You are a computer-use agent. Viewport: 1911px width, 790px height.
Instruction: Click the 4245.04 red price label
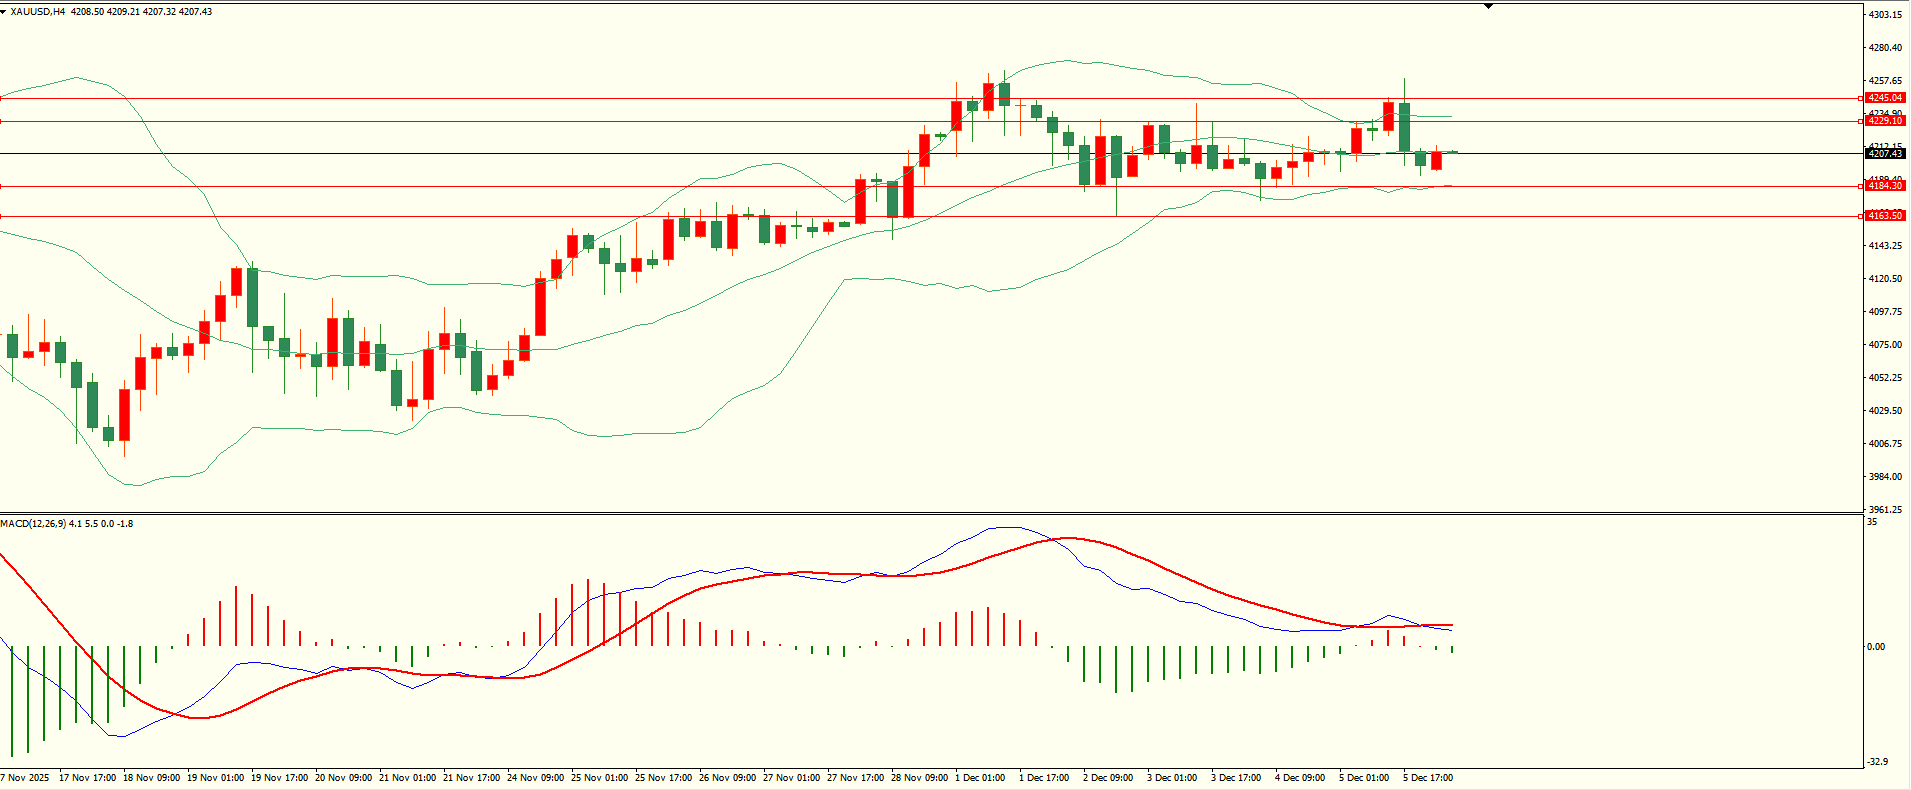click(x=1885, y=98)
